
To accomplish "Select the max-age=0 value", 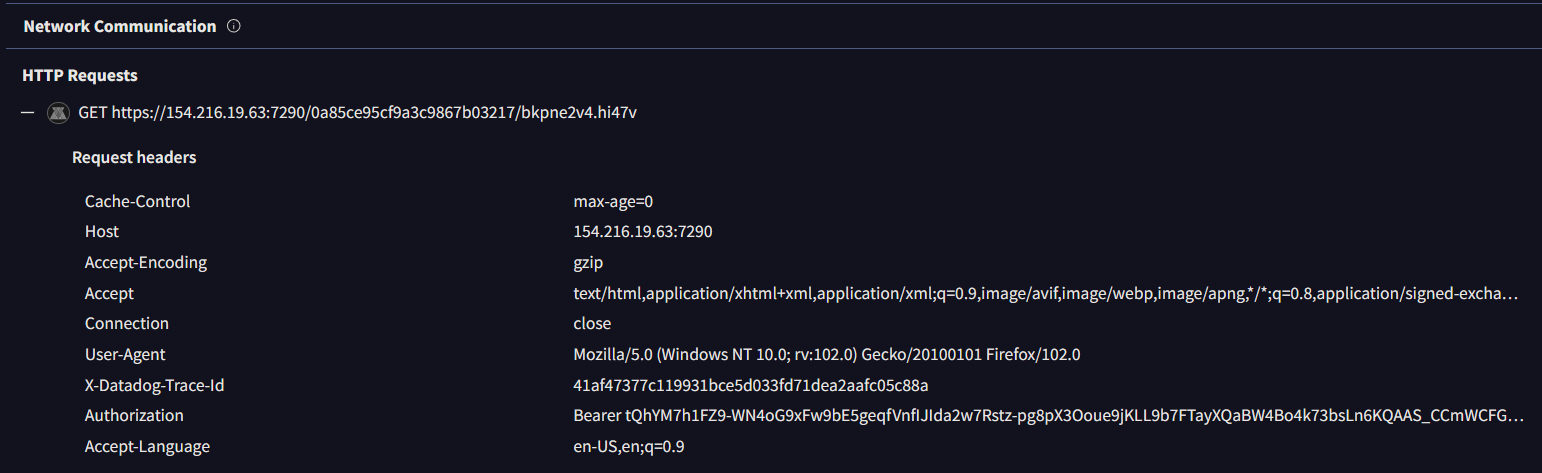I will [613, 202].
